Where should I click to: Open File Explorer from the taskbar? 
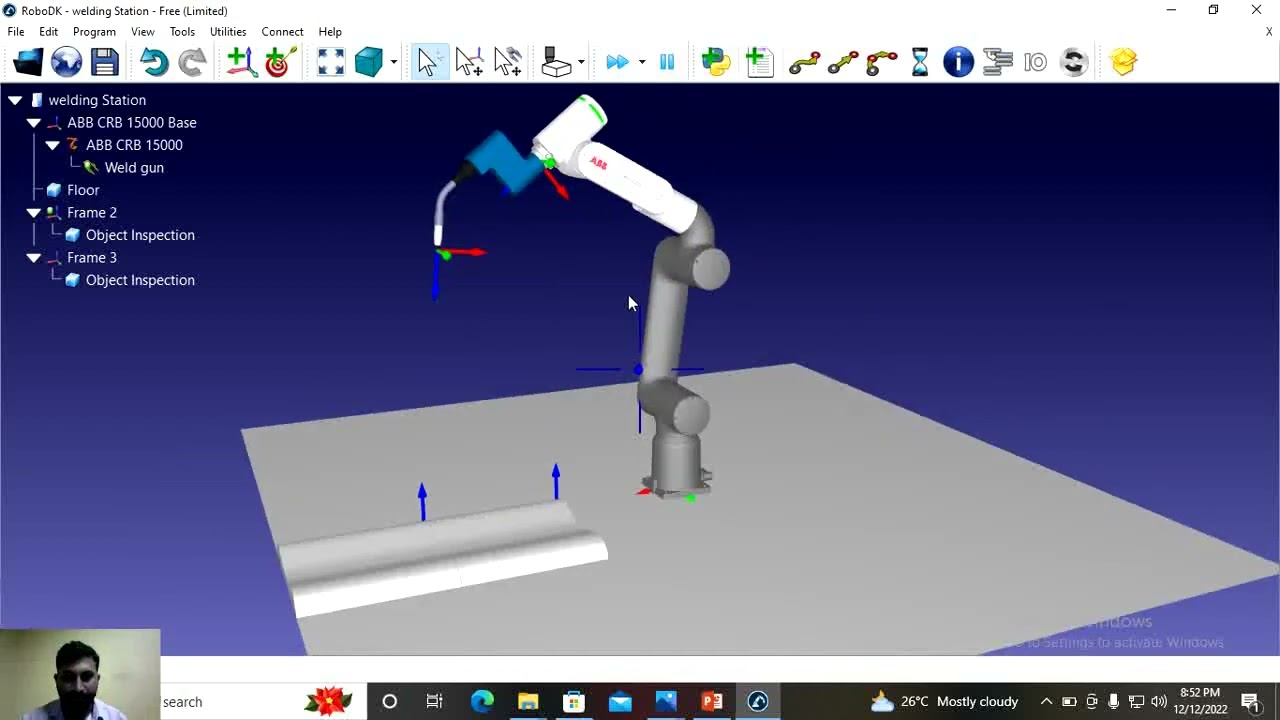point(528,701)
